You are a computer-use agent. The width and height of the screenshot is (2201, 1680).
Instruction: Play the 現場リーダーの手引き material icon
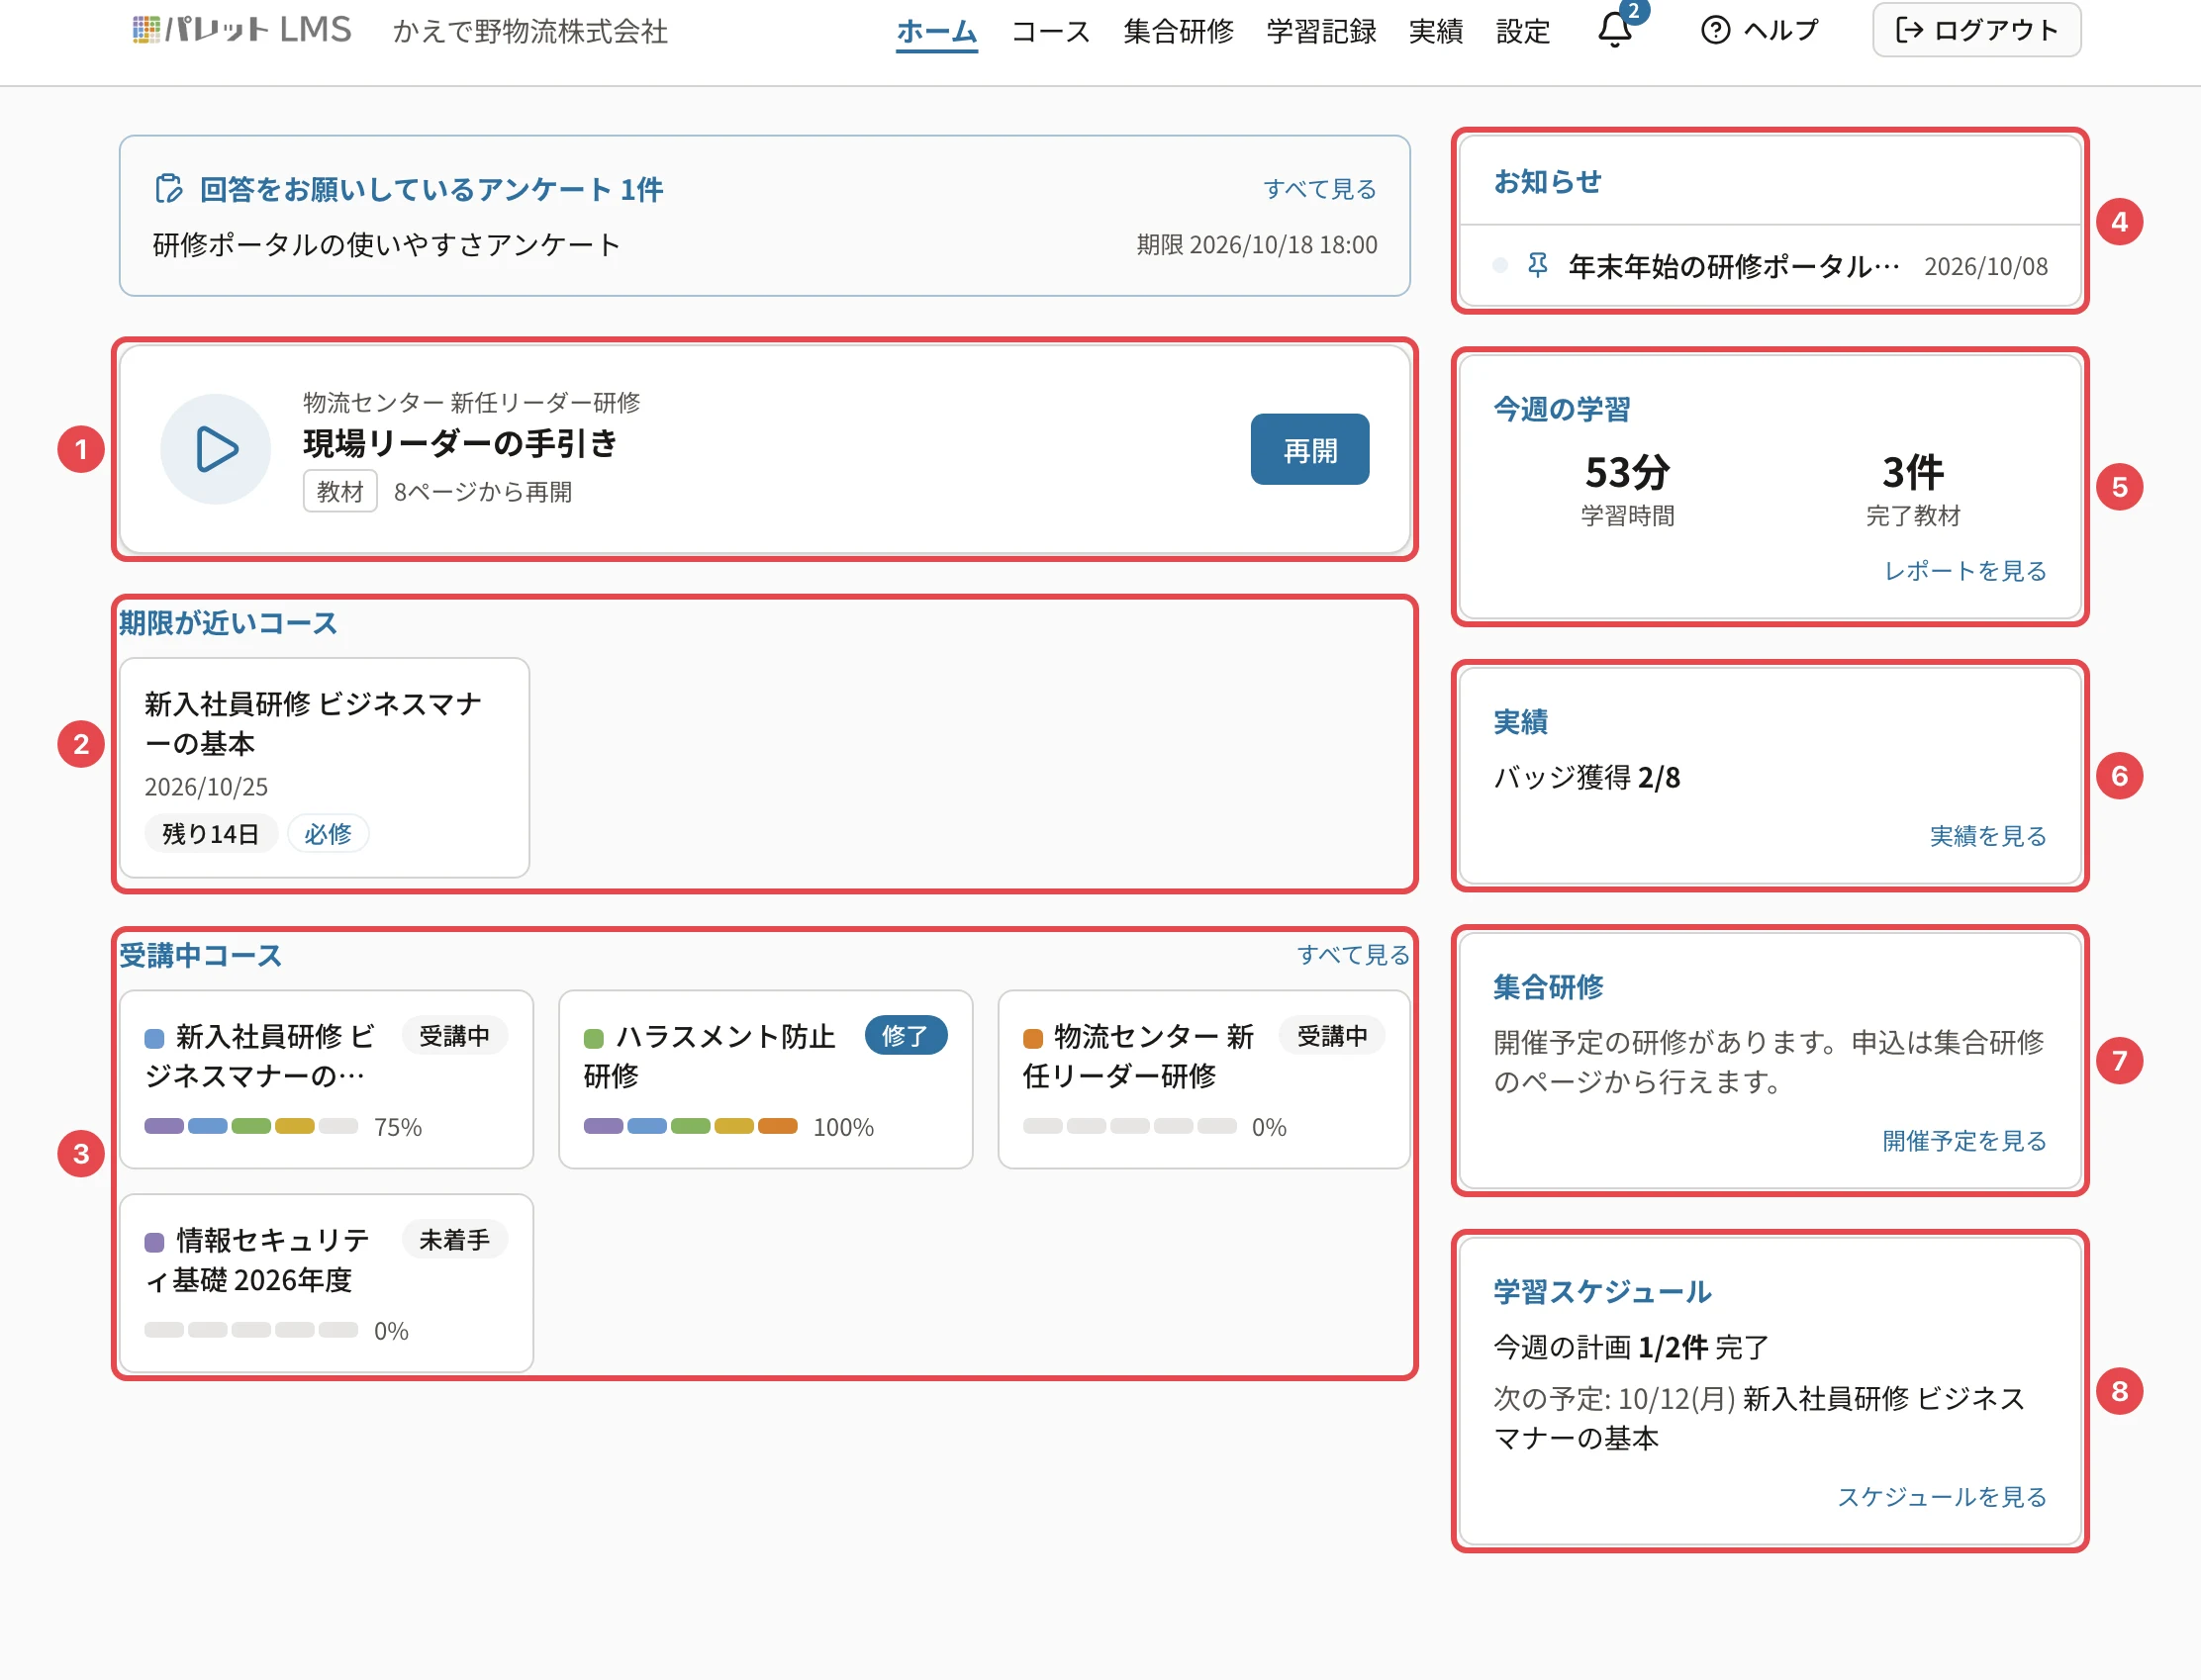216,449
